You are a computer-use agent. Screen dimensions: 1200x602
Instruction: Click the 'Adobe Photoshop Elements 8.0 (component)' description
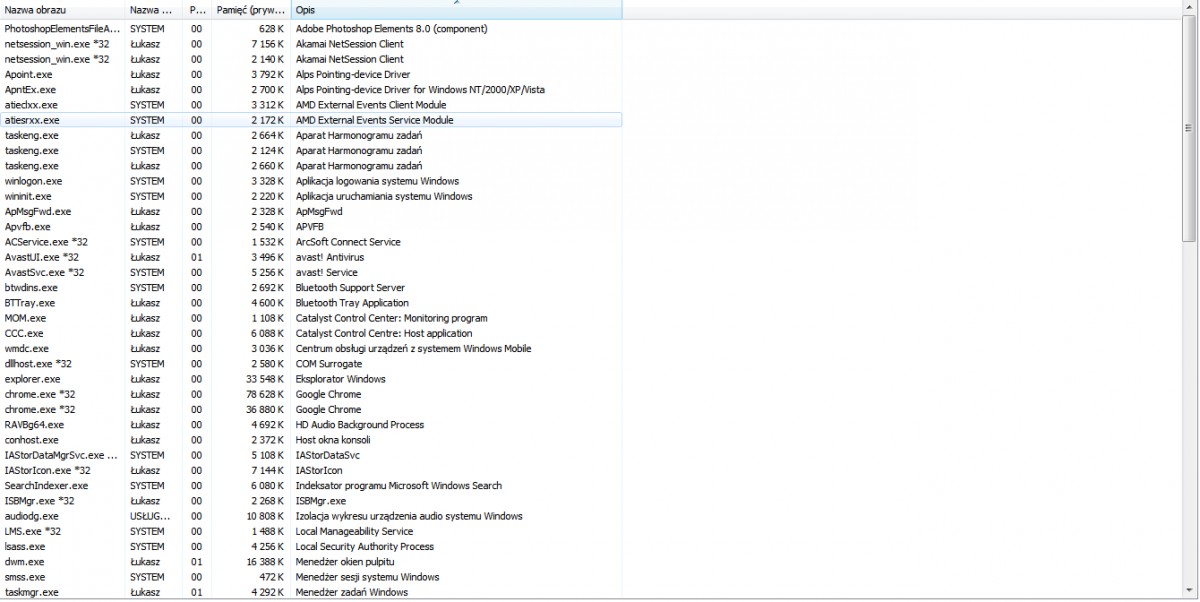pyautogui.click(x=392, y=29)
